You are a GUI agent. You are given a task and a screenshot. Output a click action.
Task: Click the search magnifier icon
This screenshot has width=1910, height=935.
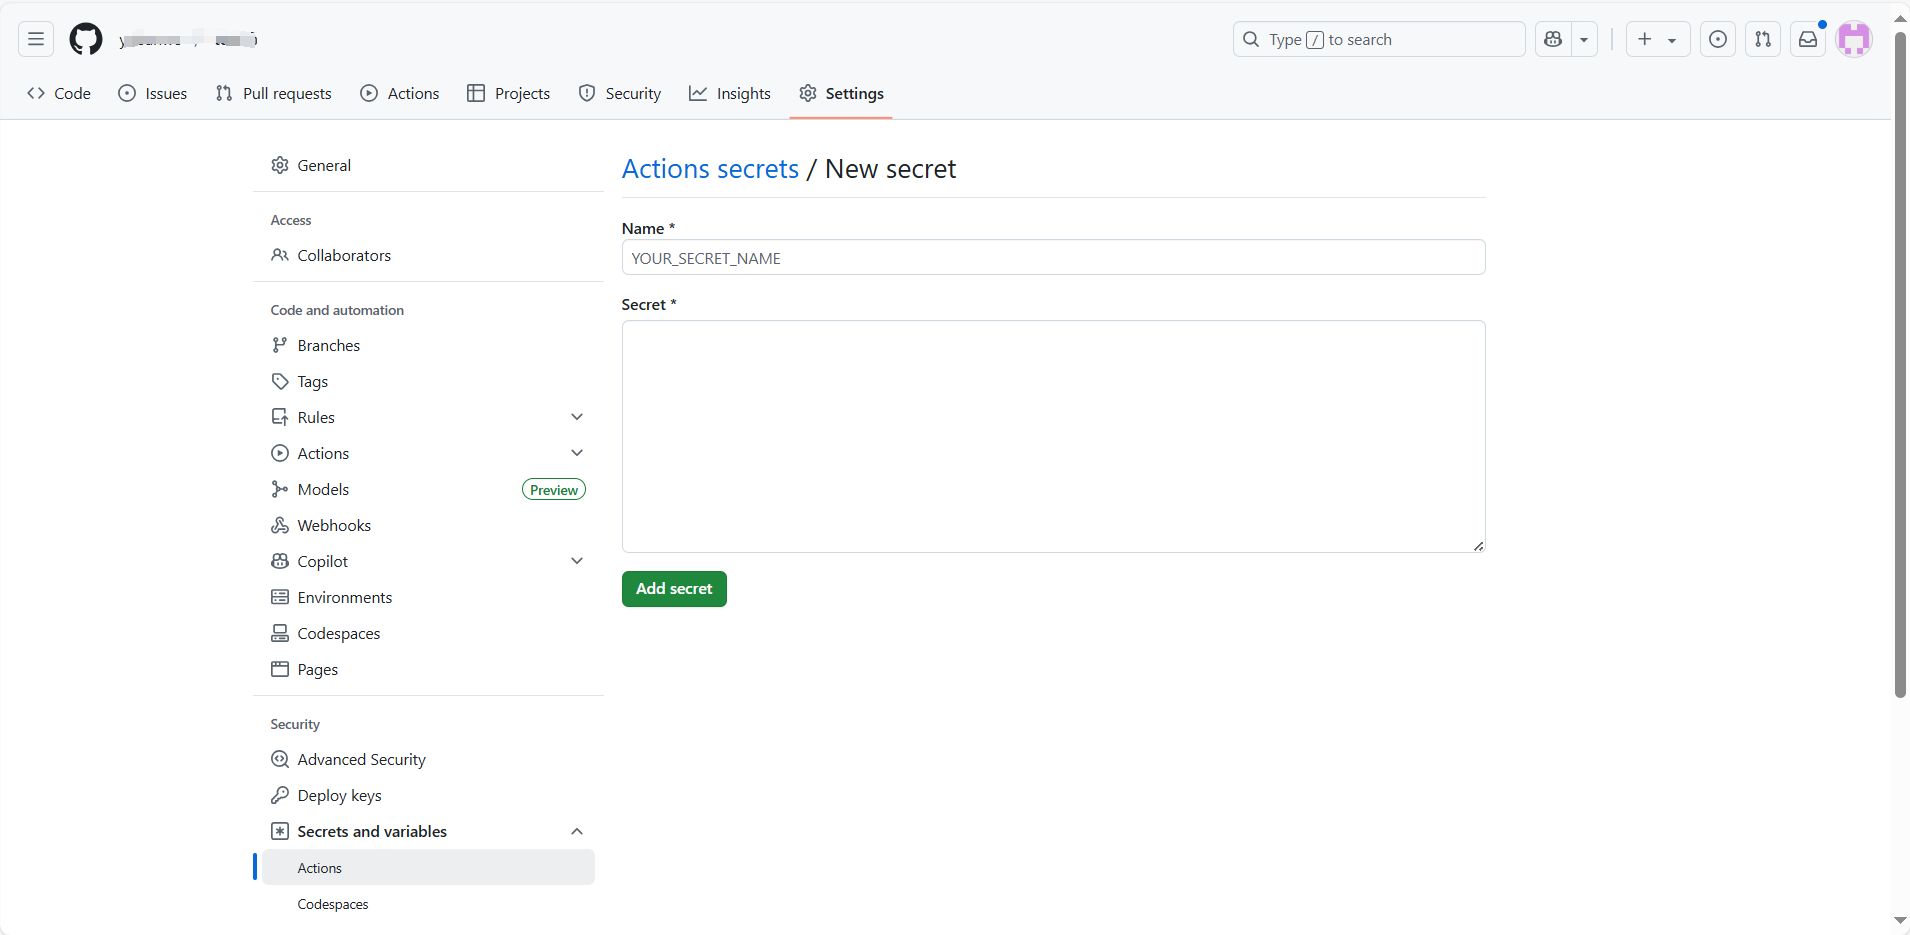pyautogui.click(x=1251, y=39)
